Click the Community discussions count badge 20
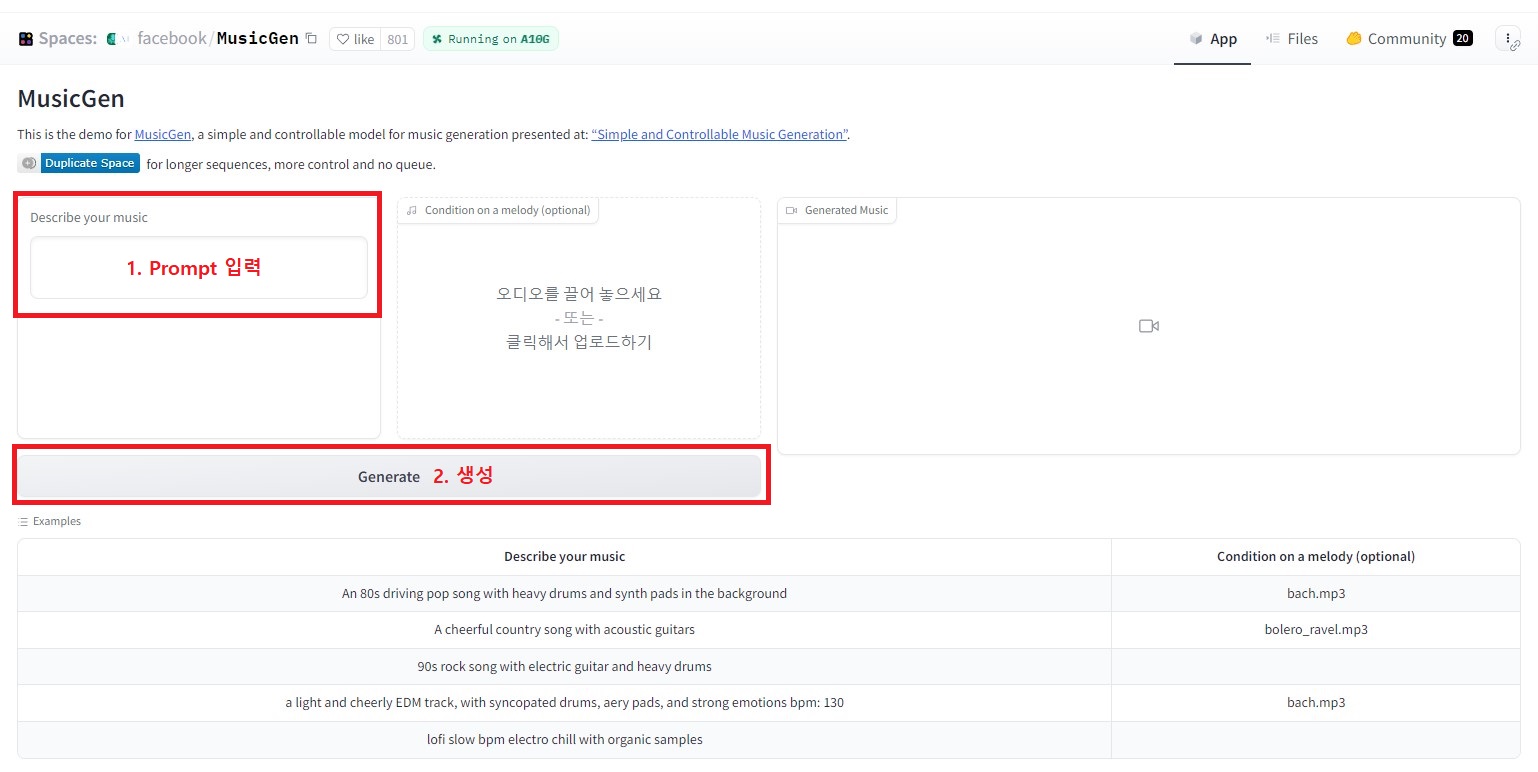 1462,39
